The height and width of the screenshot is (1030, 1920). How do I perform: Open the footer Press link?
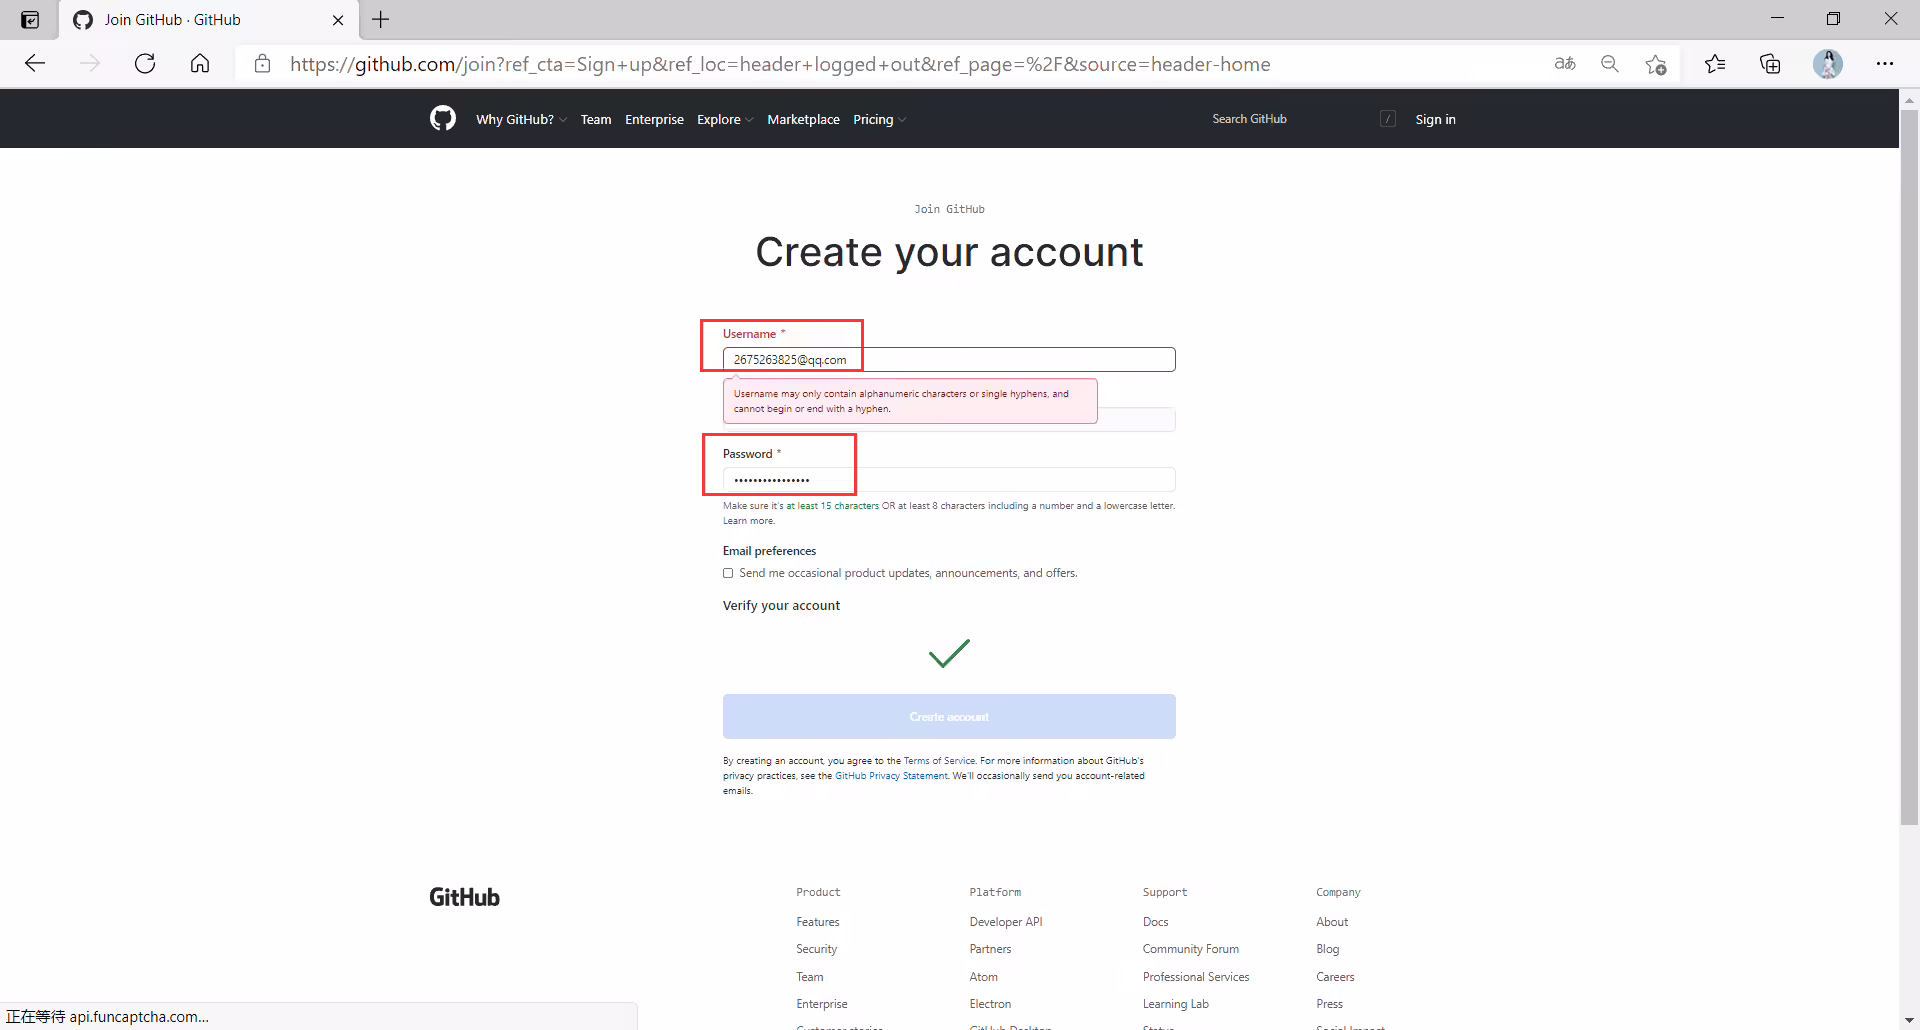coord(1329,1004)
